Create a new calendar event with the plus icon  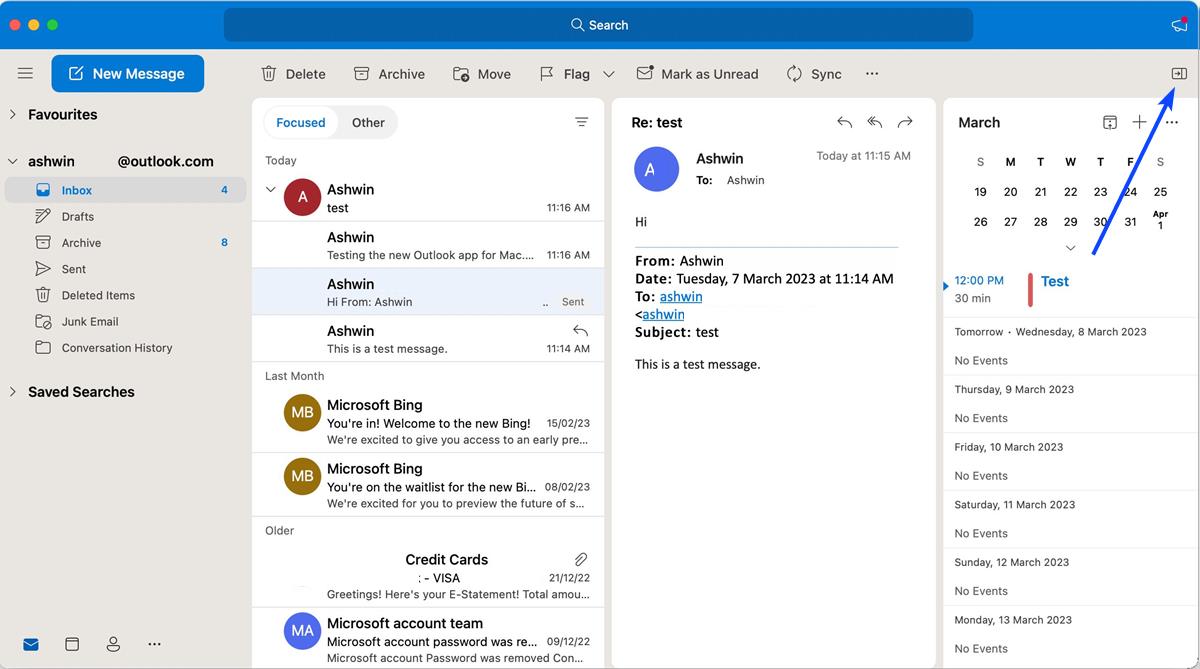click(1140, 121)
